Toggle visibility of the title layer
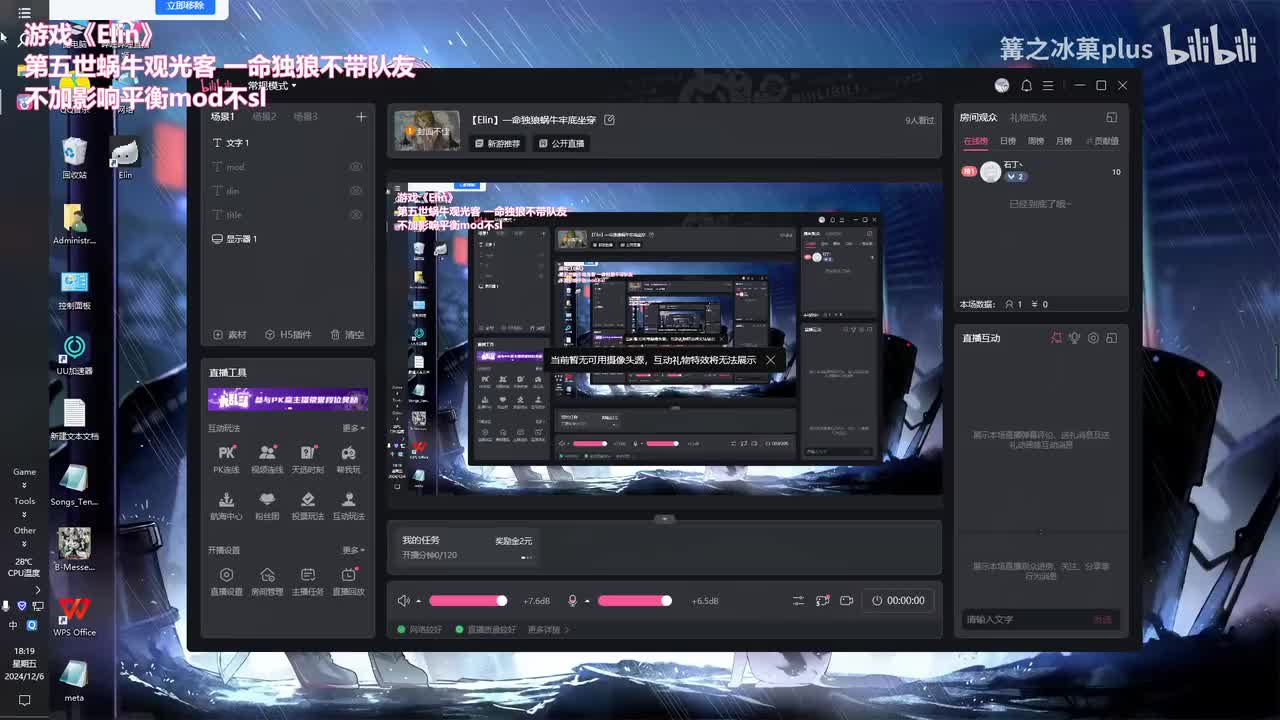The height and width of the screenshot is (720, 1280). click(355, 215)
